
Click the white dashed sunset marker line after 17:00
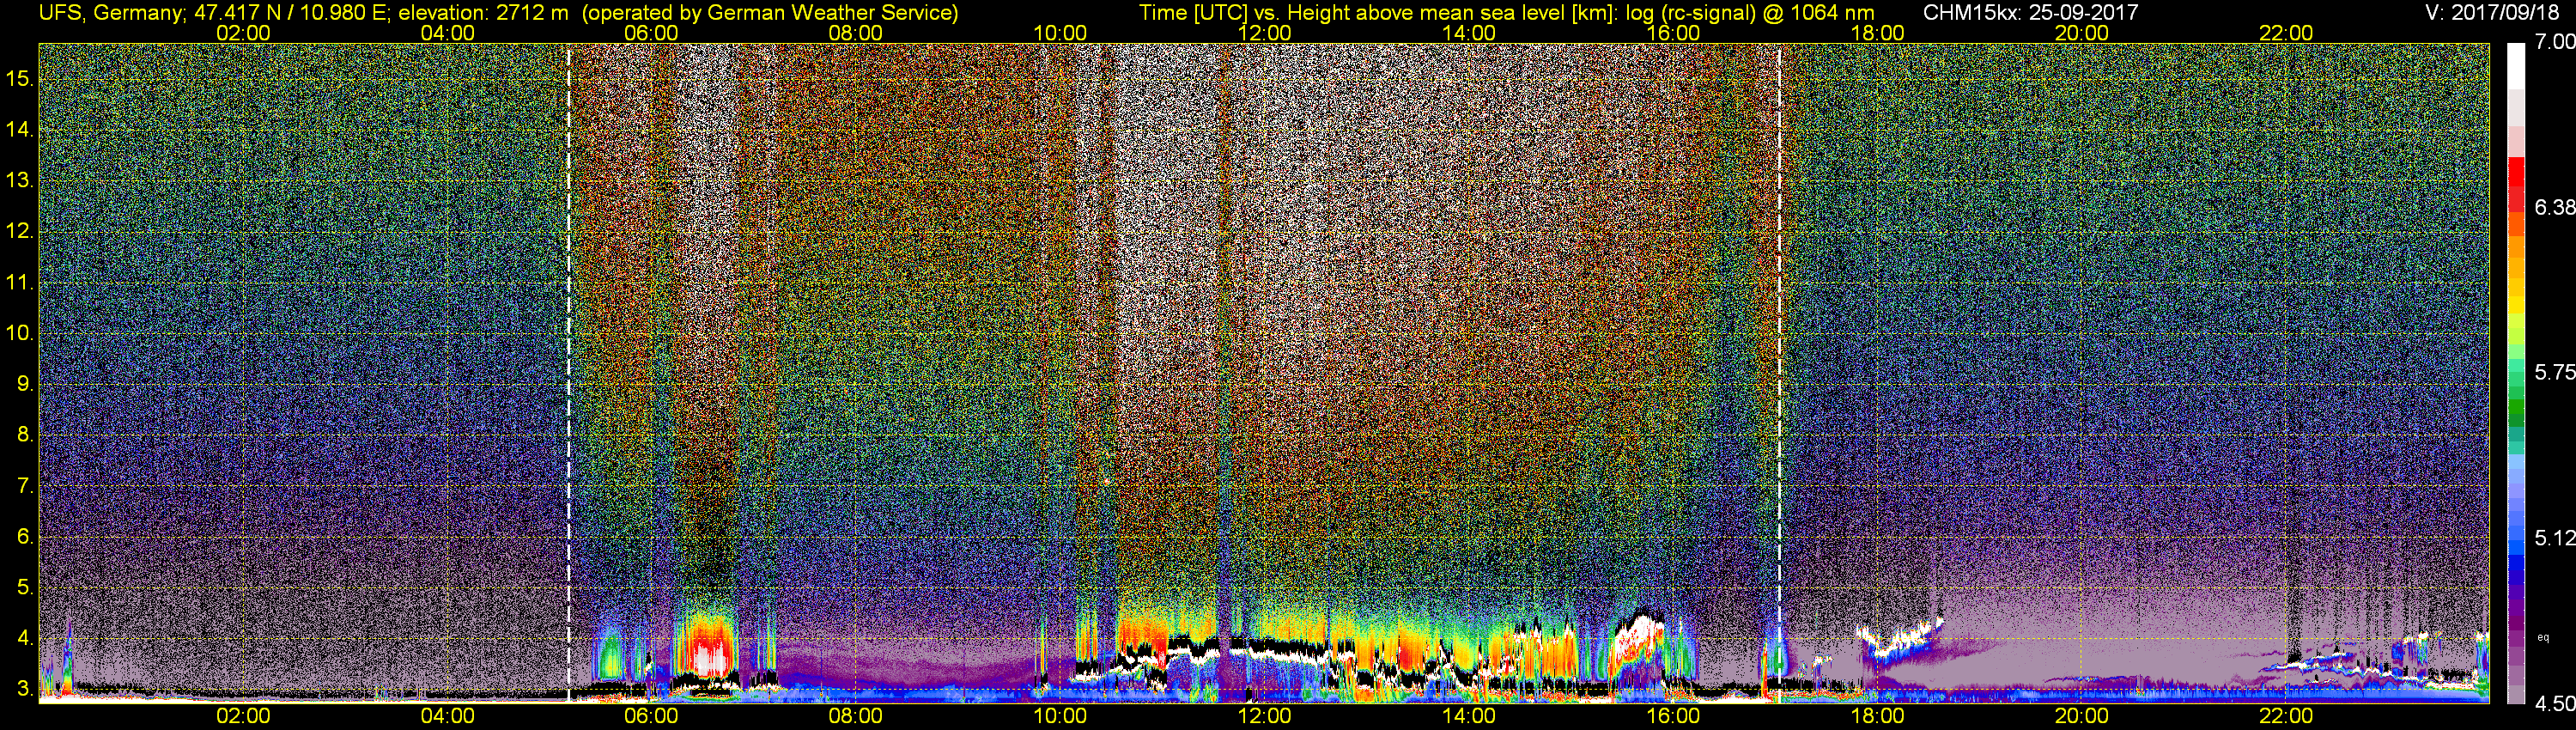(1779, 372)
